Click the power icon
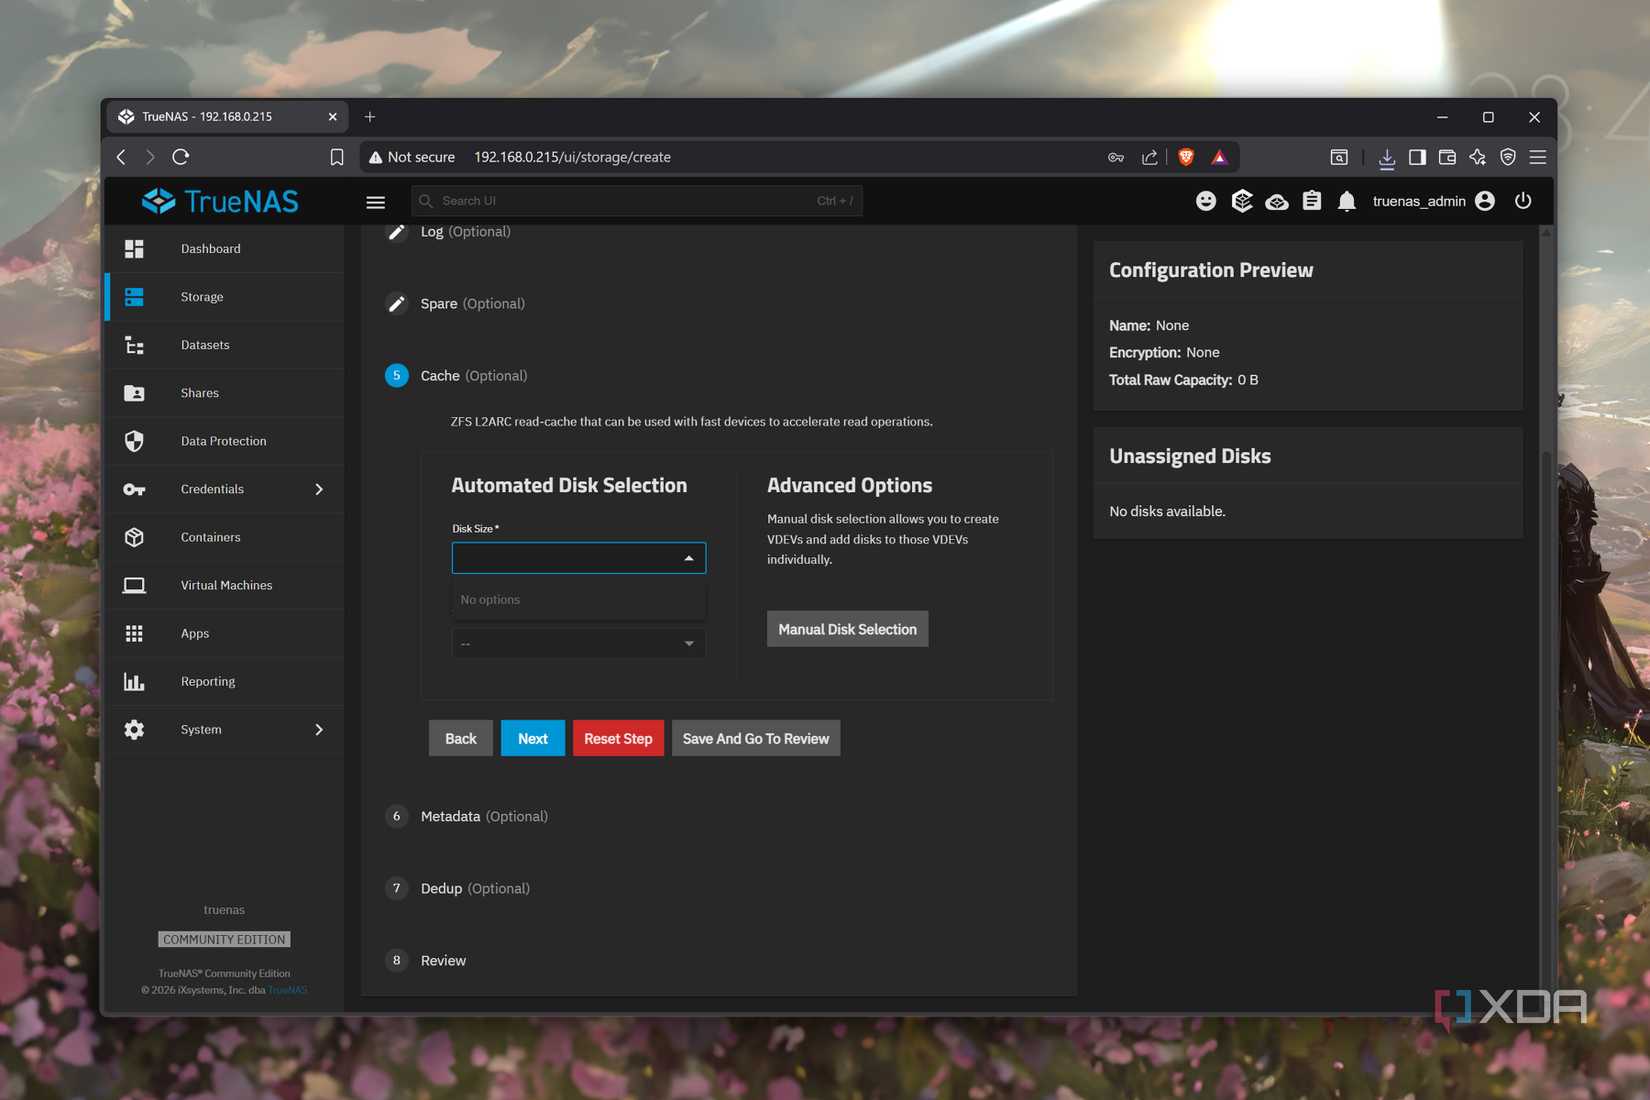 tap(1523, 201)
